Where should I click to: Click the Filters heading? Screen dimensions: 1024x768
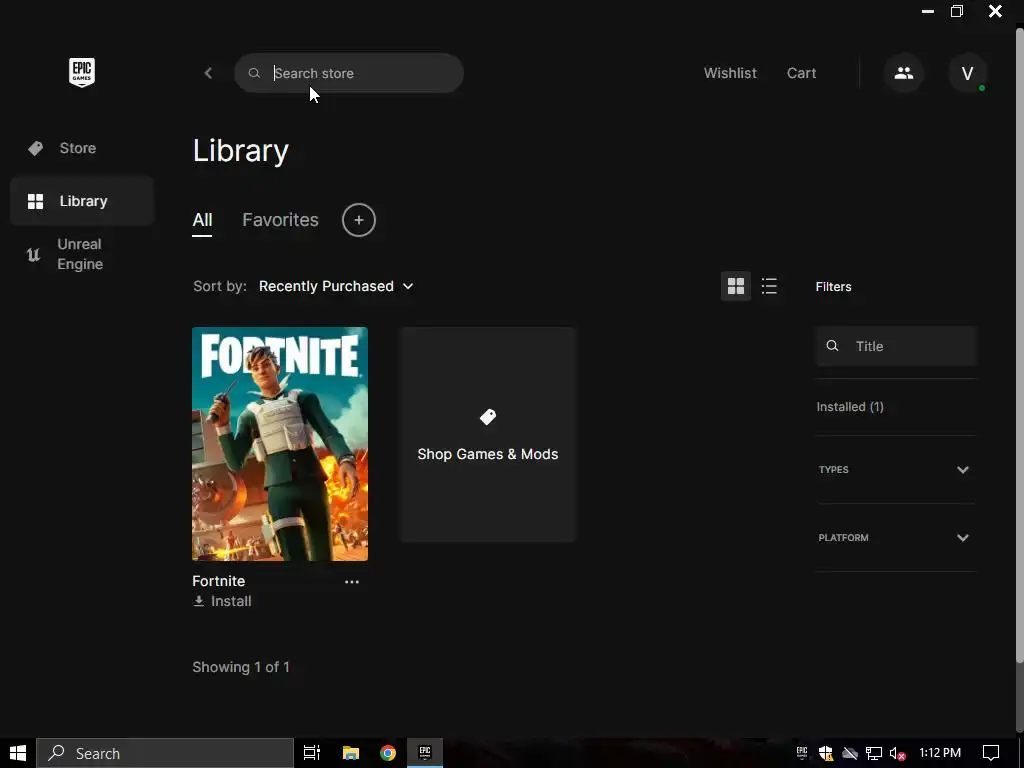tap(833, 287)
